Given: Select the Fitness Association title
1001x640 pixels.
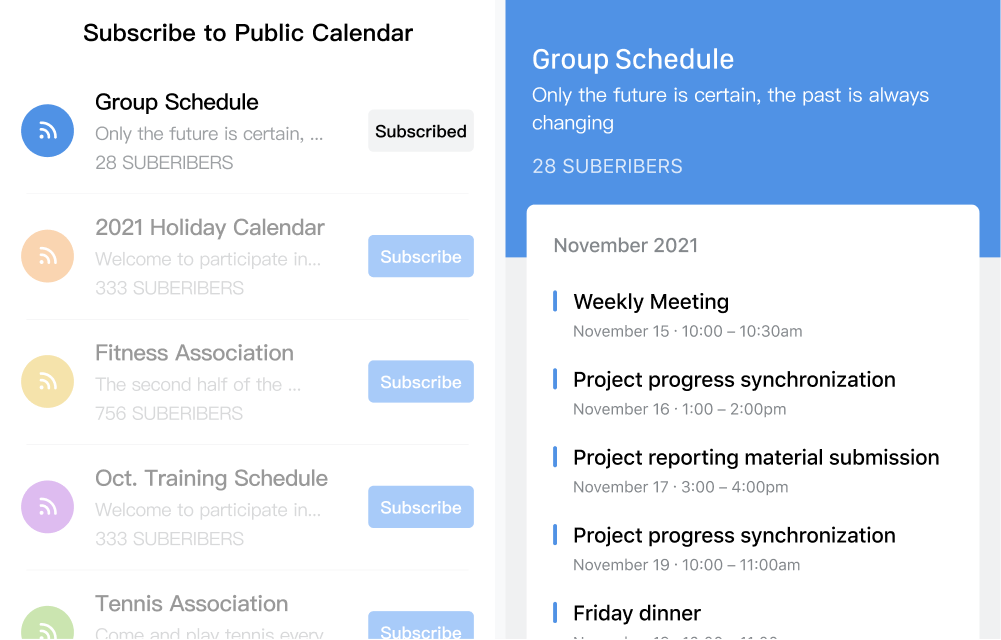Looking at the screenshot, I should (194, 353).
